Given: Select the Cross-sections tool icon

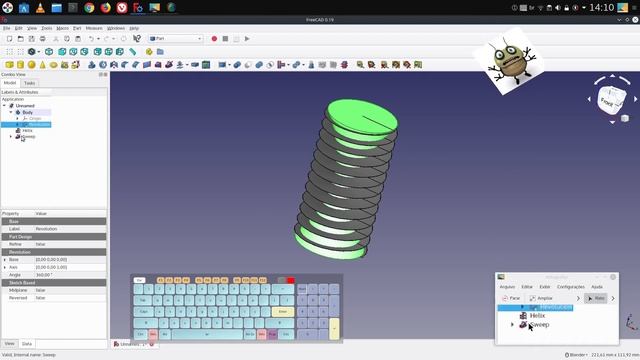Looking at the screenshot, I should (x=344, y=64).
